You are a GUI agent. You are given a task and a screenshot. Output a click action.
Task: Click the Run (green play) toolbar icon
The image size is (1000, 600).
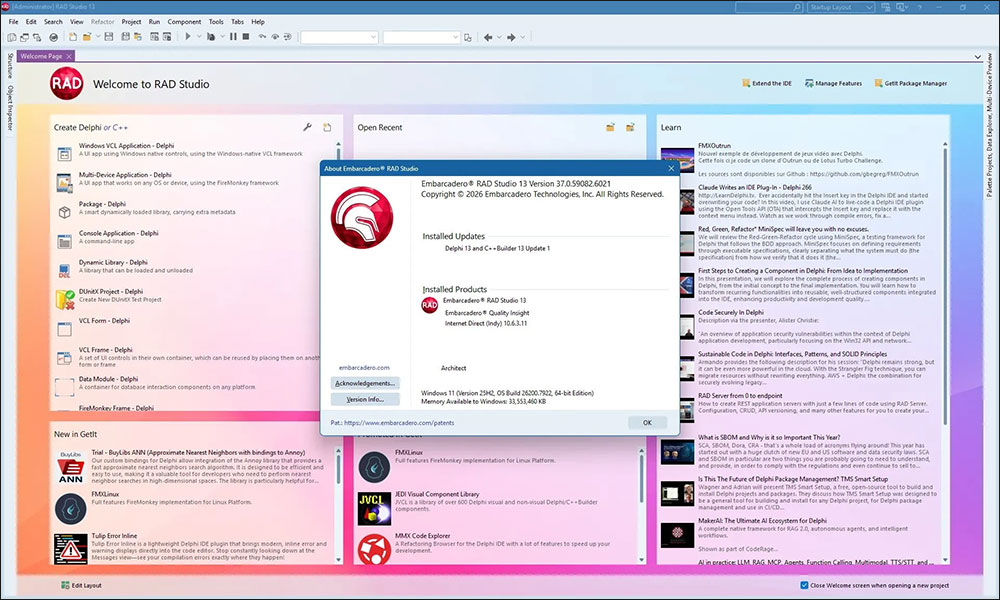pyautogui.click(x=187, y=37)
